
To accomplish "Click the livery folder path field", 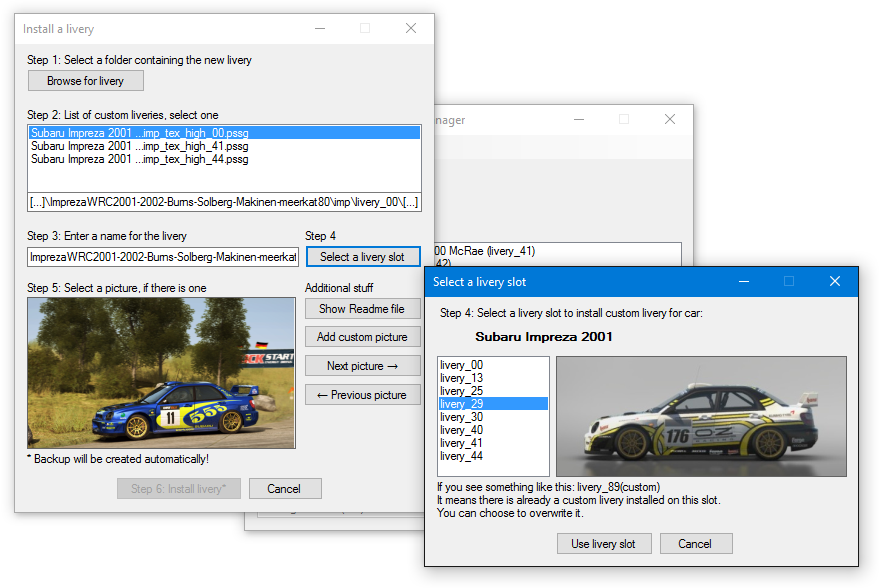I will [224, 202].
